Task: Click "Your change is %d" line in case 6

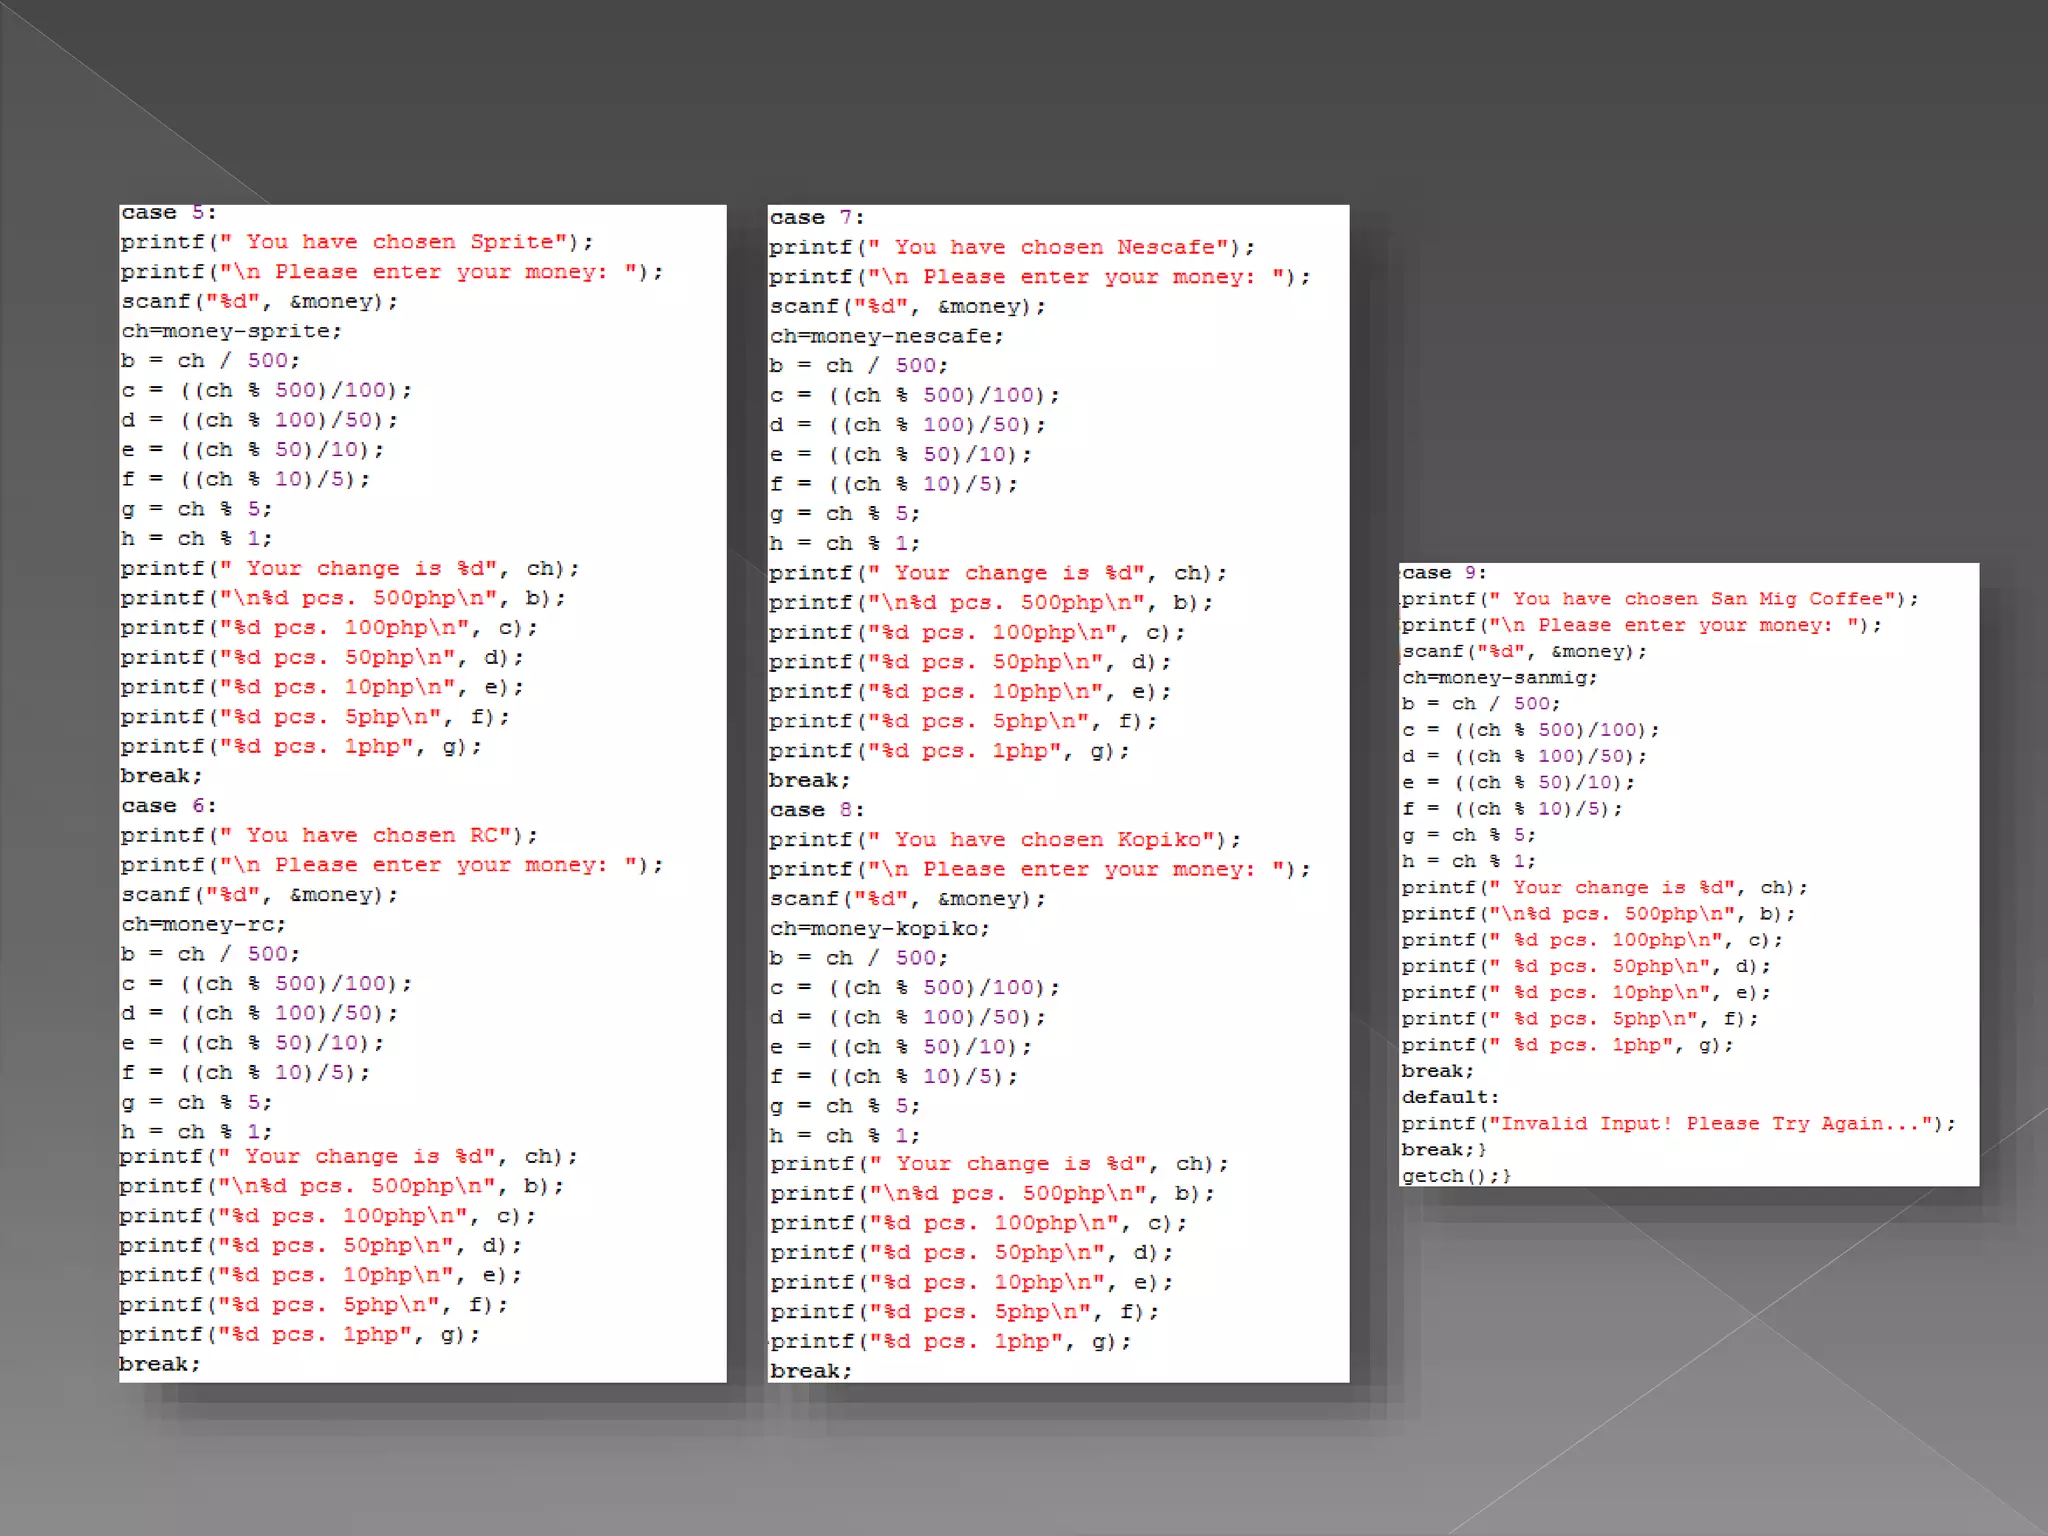Action: 349,1157
